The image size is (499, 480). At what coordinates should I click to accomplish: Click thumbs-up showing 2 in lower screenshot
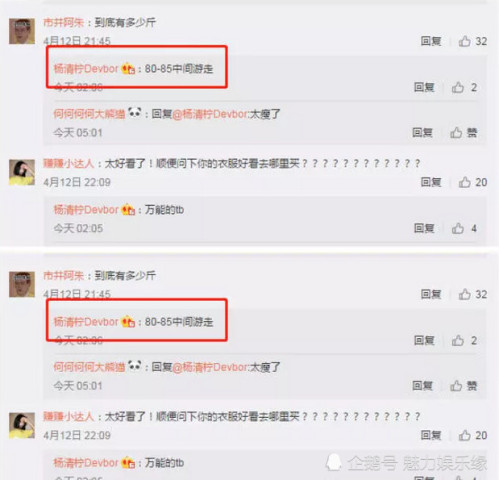click(x=458, y=340)
